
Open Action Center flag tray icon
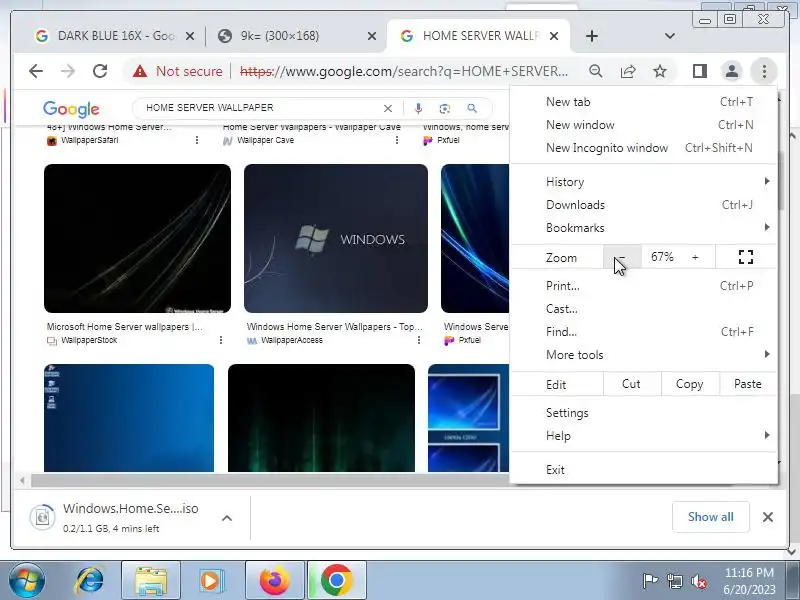pos(650,581)
